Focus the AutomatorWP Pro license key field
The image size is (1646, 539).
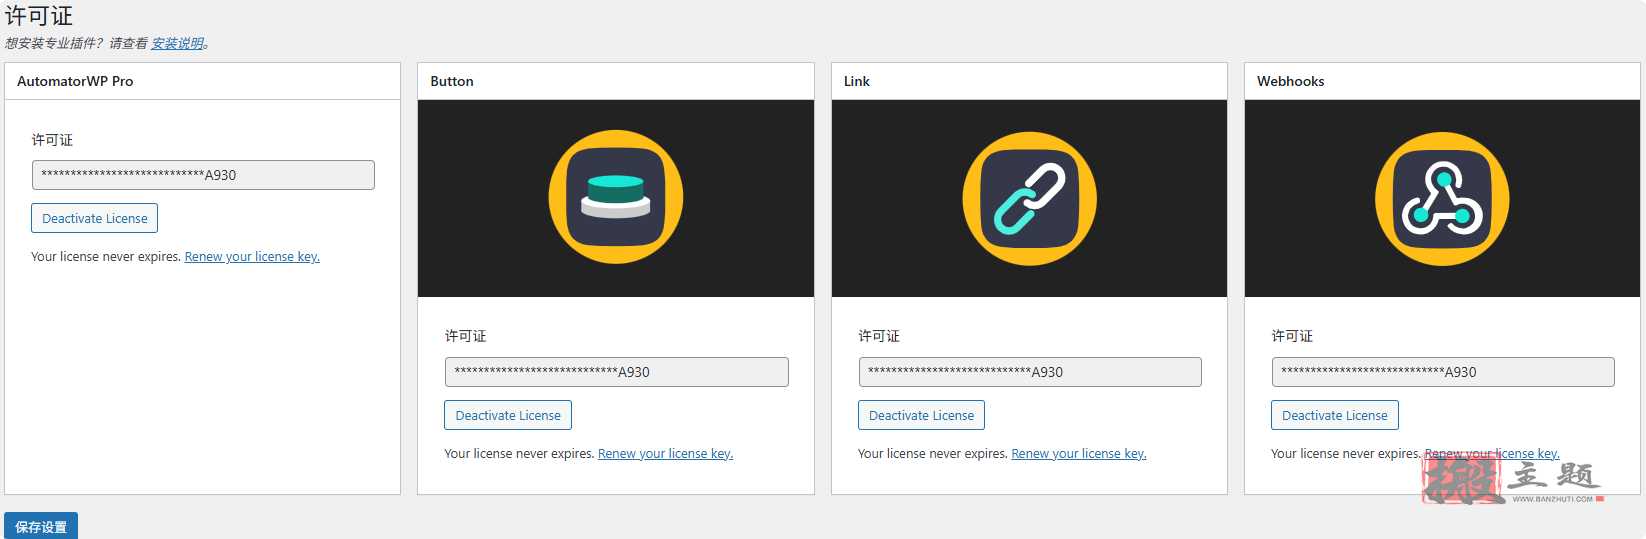(x=203, y=175)
